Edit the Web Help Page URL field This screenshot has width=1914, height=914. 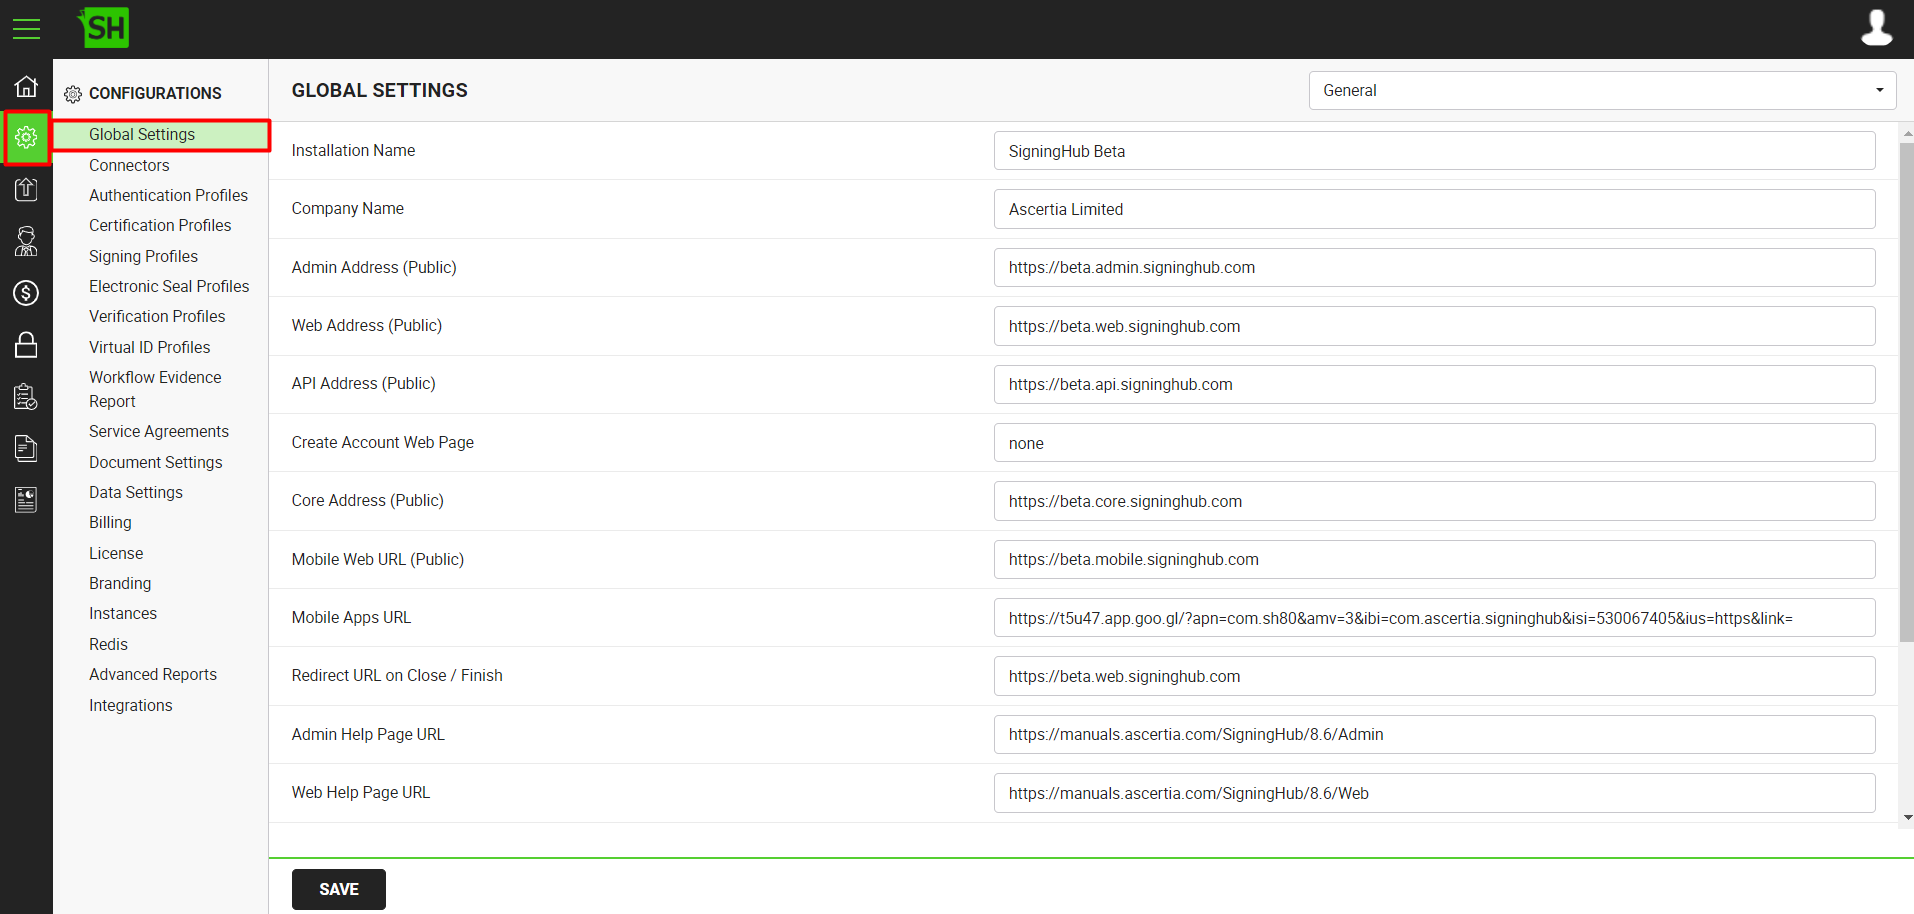pyautogui.click(x=1434, y=793)
